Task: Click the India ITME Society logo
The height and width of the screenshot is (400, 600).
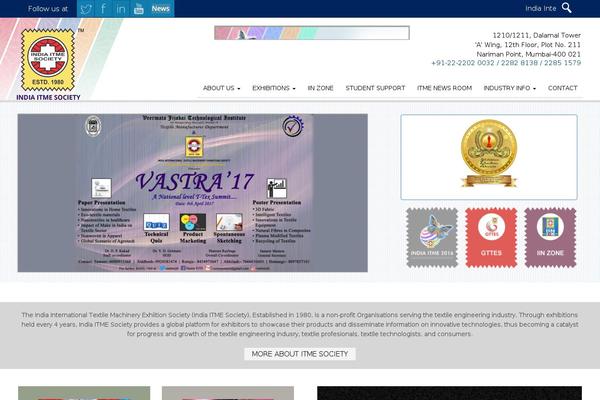Action: click(48, 64)
